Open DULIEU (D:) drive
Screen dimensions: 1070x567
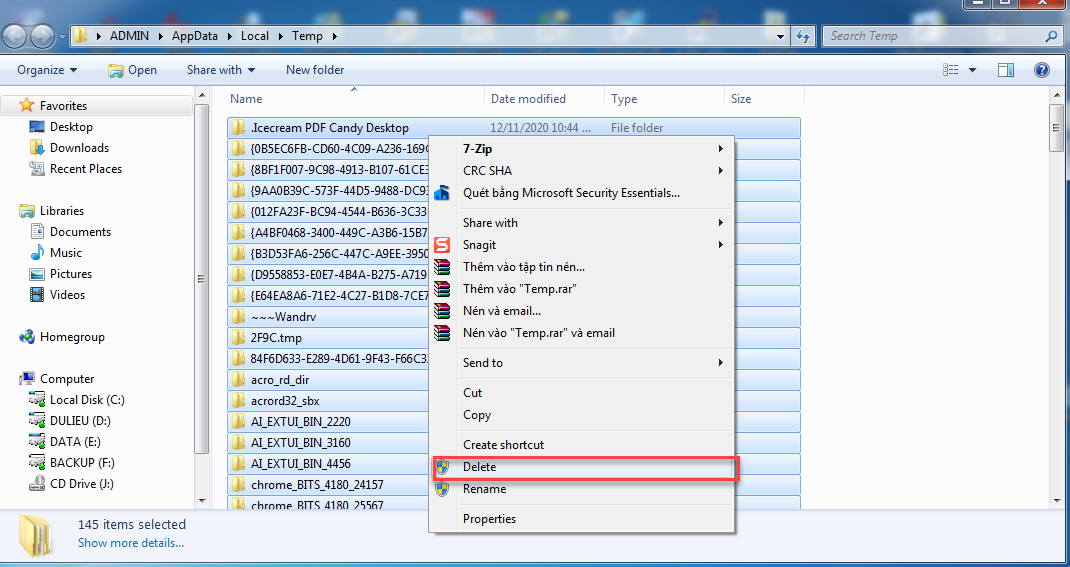point(80,421)
